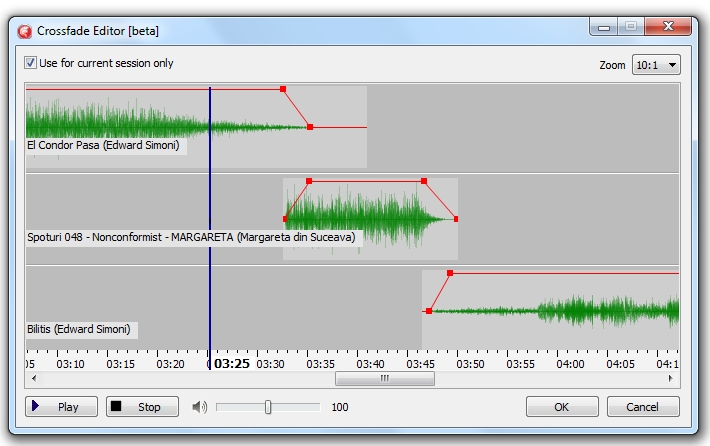
Task: Select Spoturi 048 fade-in start point
Action: (x=285, y=219)
